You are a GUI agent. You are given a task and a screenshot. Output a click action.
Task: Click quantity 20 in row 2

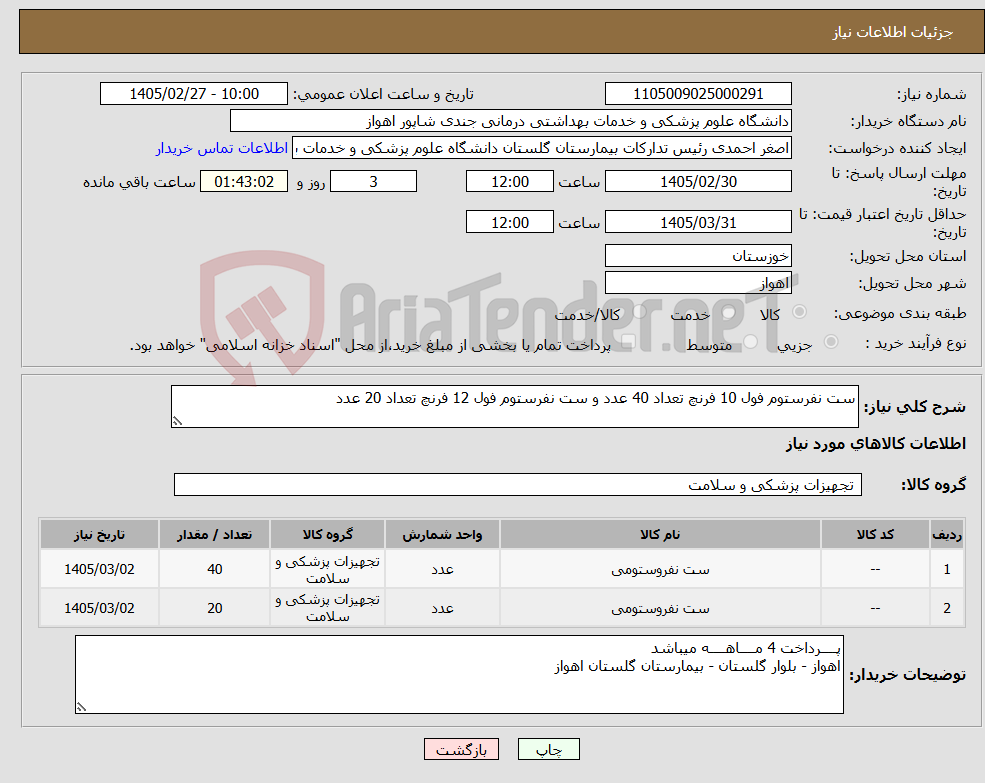click(x=214, y=608)
